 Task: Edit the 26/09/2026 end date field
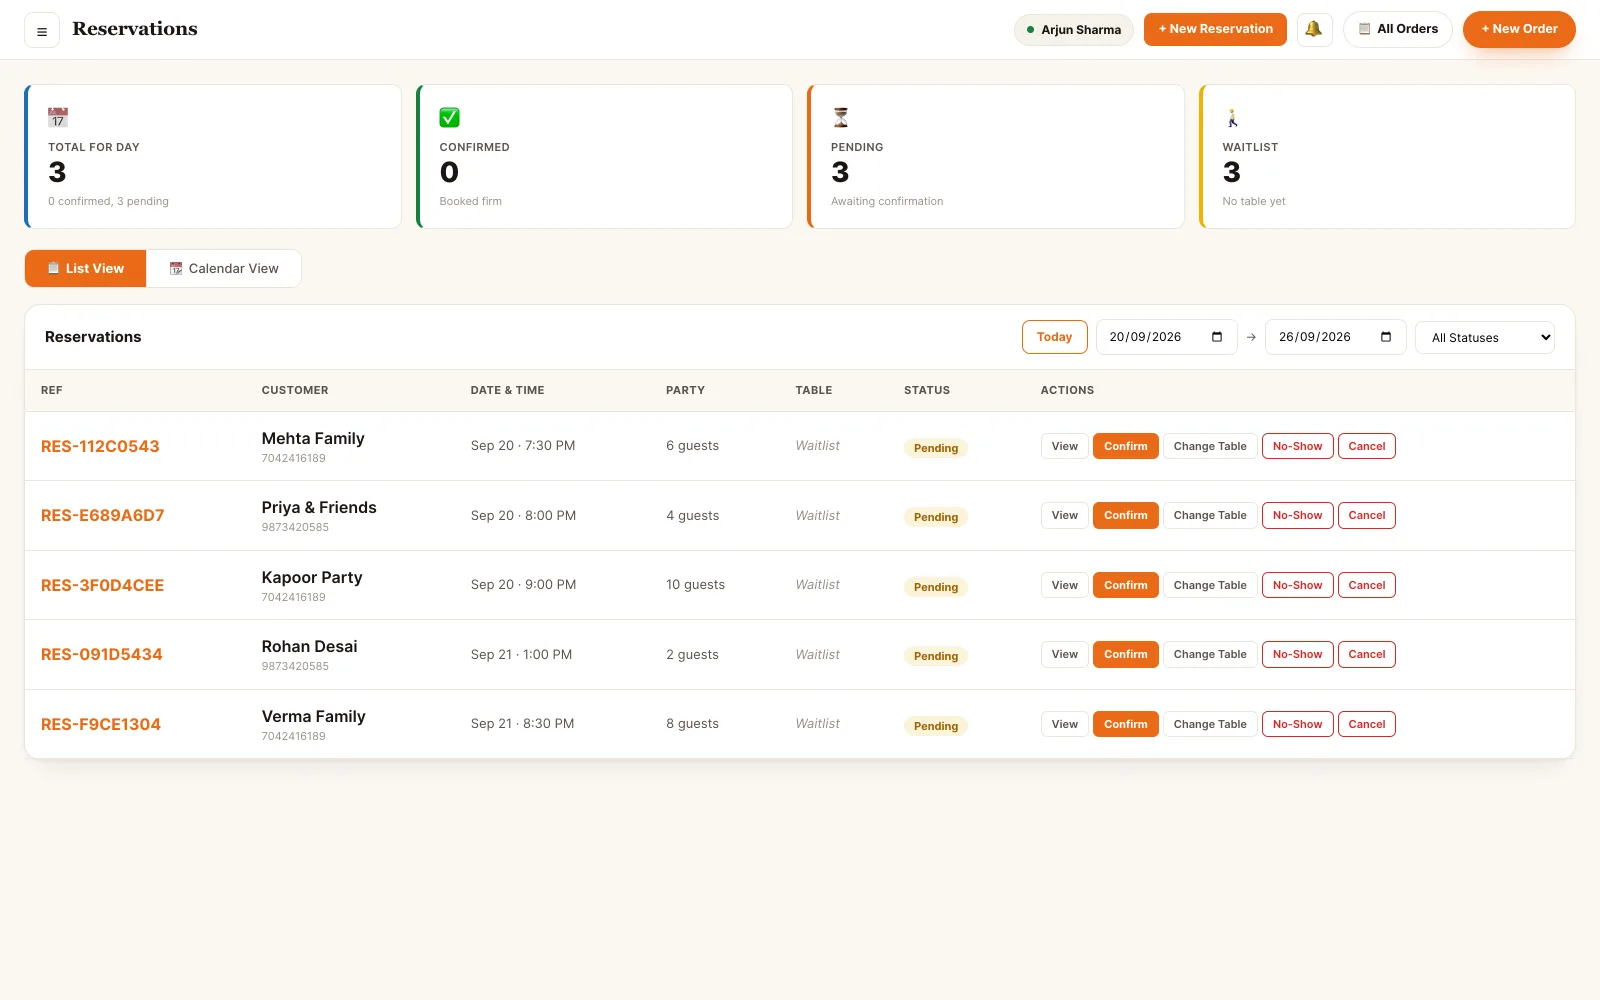click(x=1336, y=337)
